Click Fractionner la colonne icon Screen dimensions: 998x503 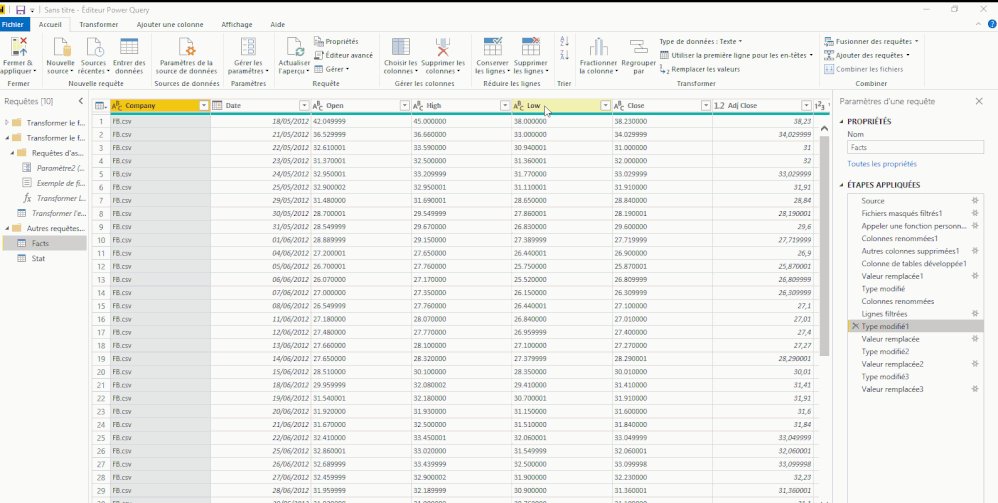pos(598,47)
